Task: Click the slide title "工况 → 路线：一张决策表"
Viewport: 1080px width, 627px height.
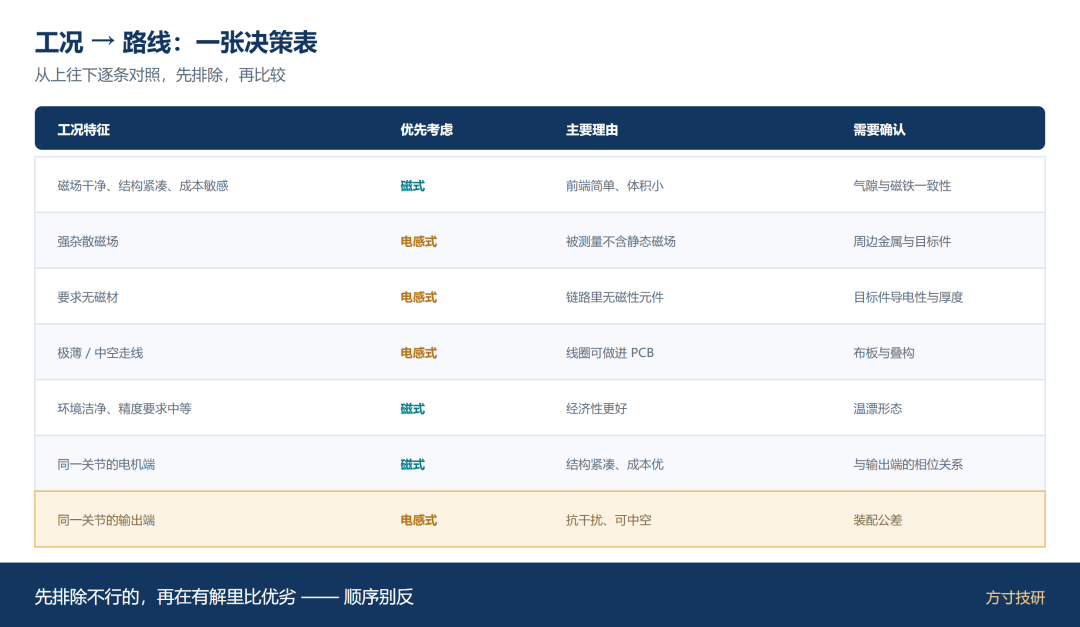Action: click(x=176, y=43)
